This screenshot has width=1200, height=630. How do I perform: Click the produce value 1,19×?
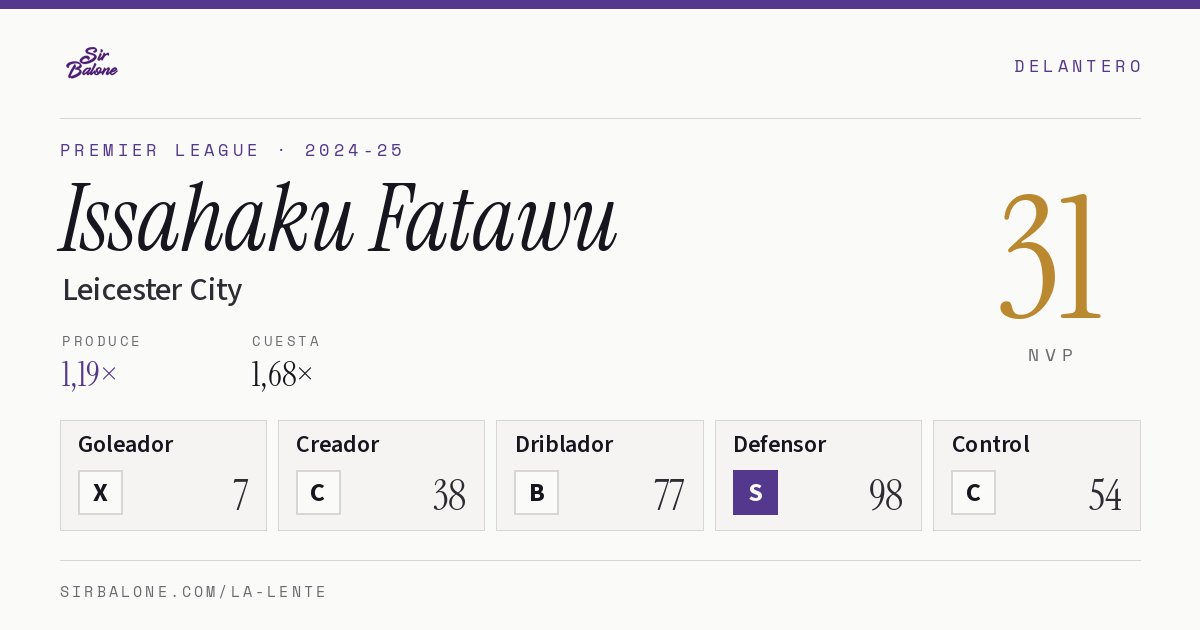[89, 374]
